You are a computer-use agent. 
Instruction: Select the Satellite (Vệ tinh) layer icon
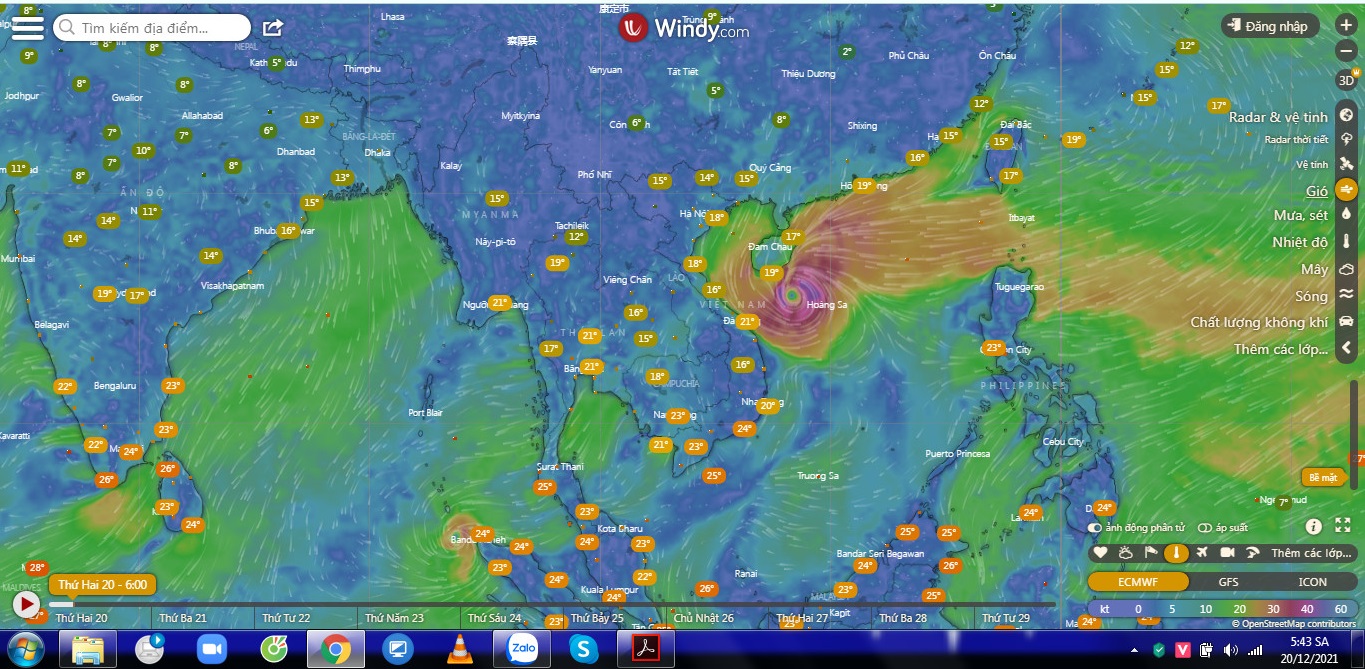point(1346,164)
